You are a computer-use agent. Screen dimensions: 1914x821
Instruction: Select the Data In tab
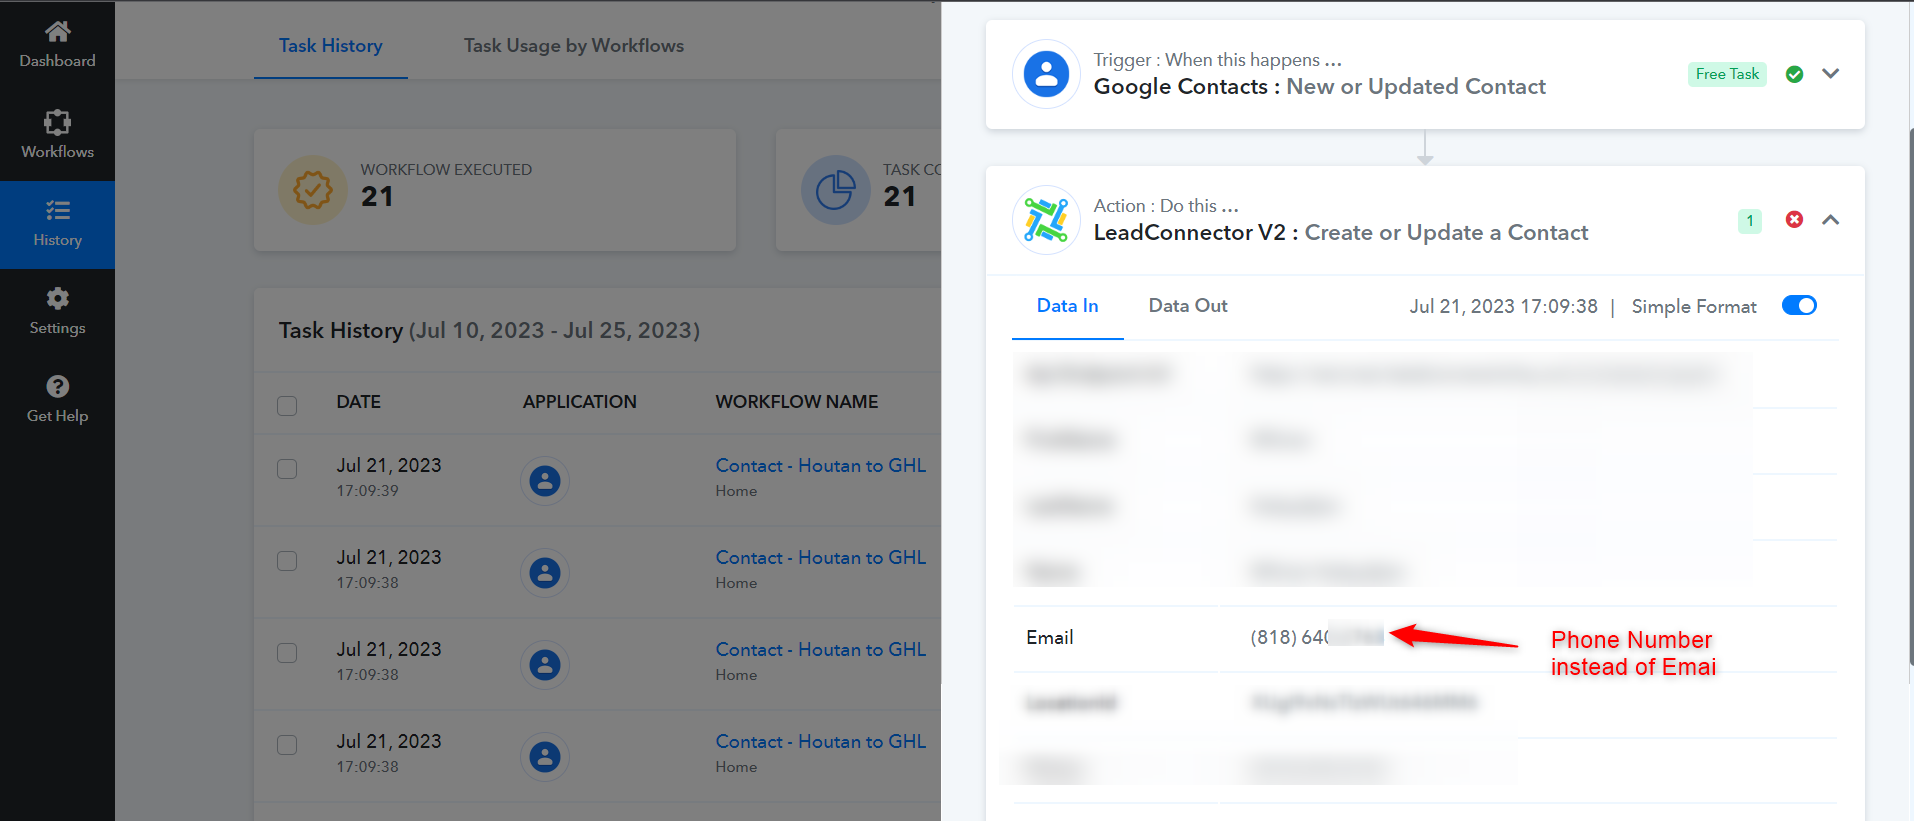[1067, 306]
